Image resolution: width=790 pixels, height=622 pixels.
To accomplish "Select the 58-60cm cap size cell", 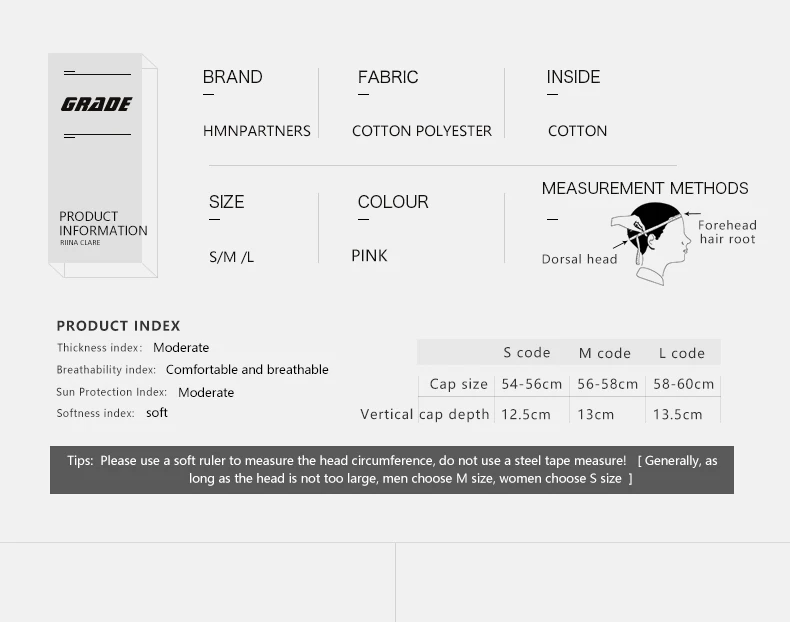I will pos(684,384).
